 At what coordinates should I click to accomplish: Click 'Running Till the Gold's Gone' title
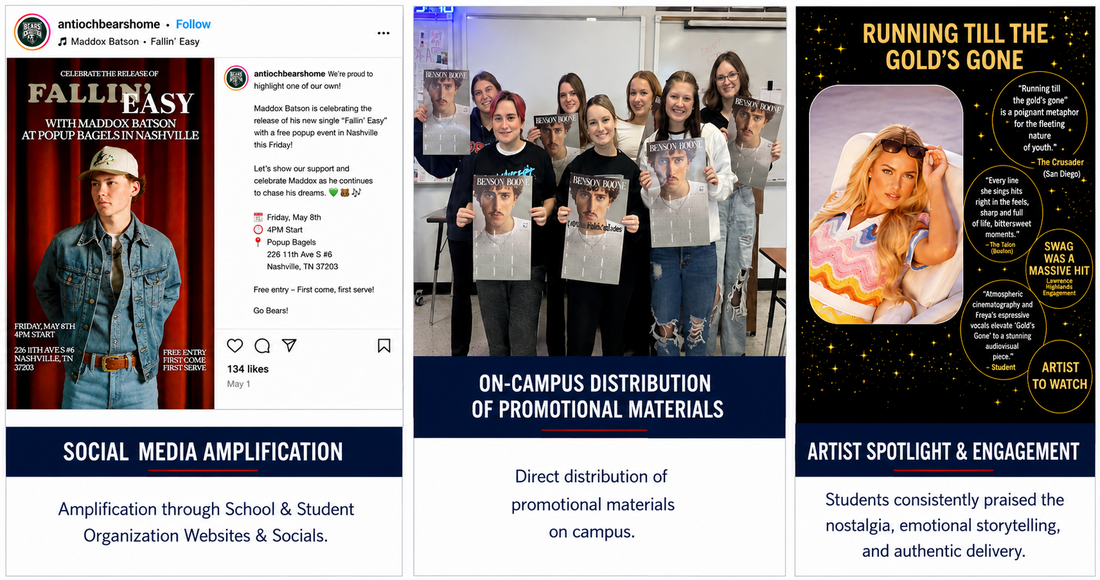(x=955, y=46)
